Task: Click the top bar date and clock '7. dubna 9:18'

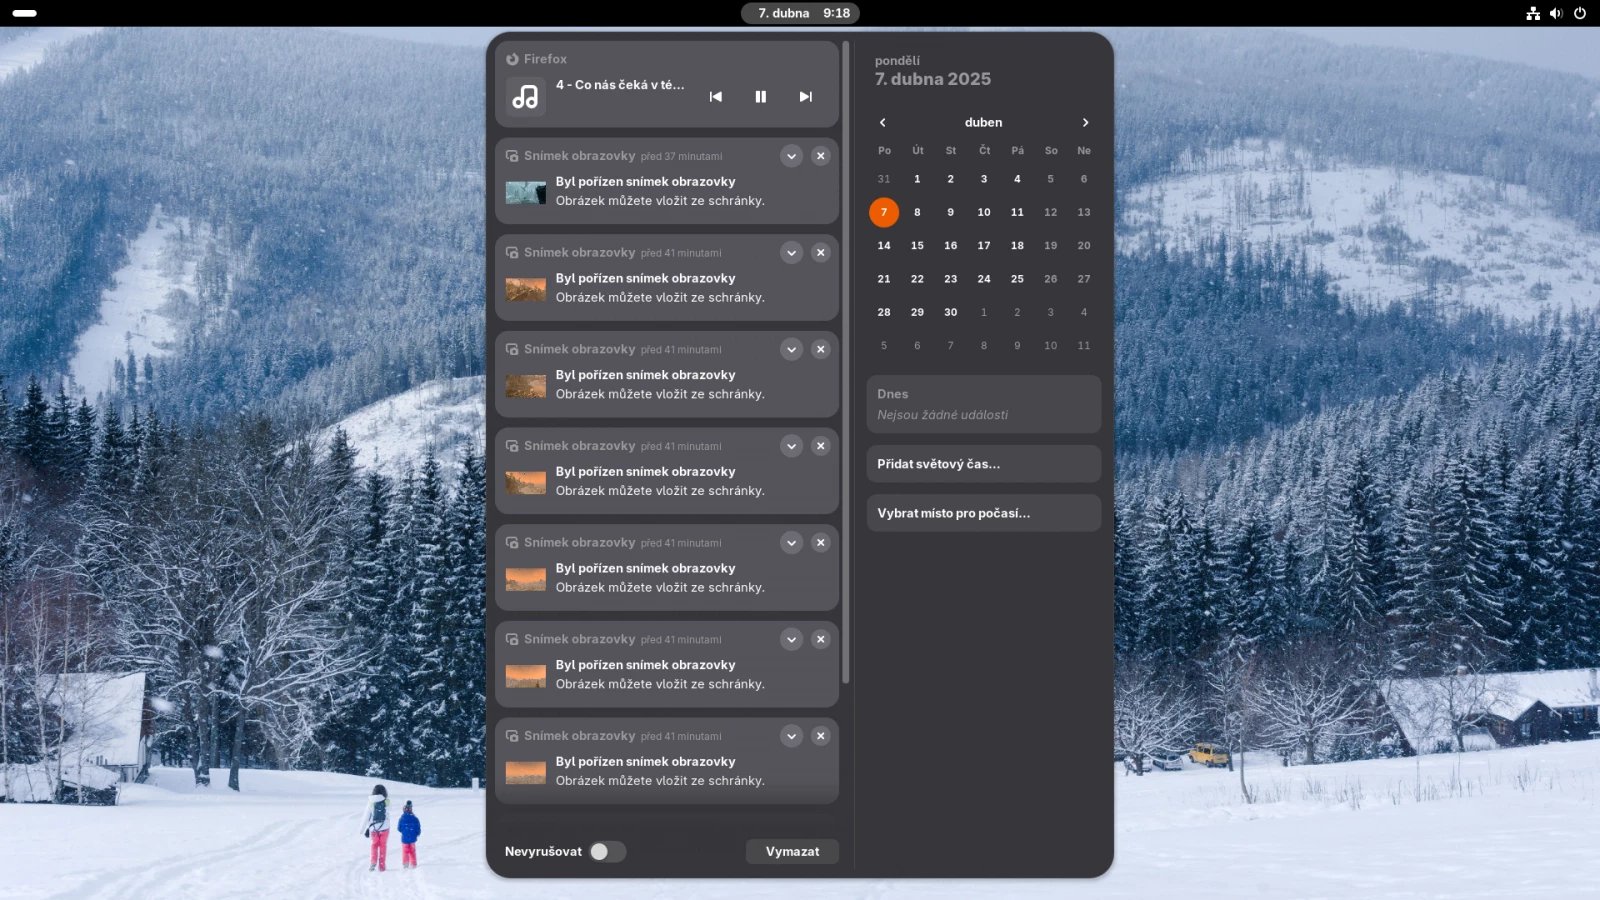Action: (x=801, y=13)
